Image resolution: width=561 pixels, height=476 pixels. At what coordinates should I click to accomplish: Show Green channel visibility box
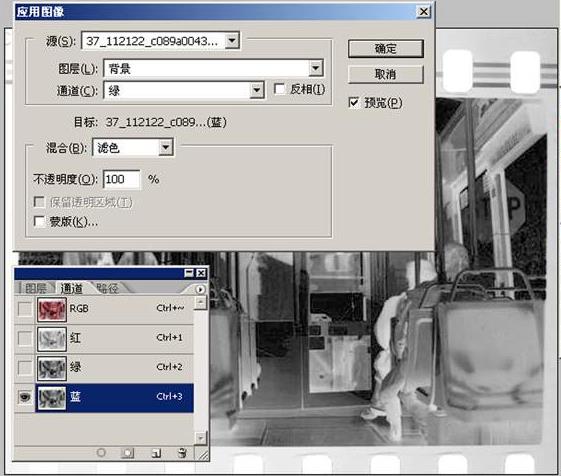[25, 368]
